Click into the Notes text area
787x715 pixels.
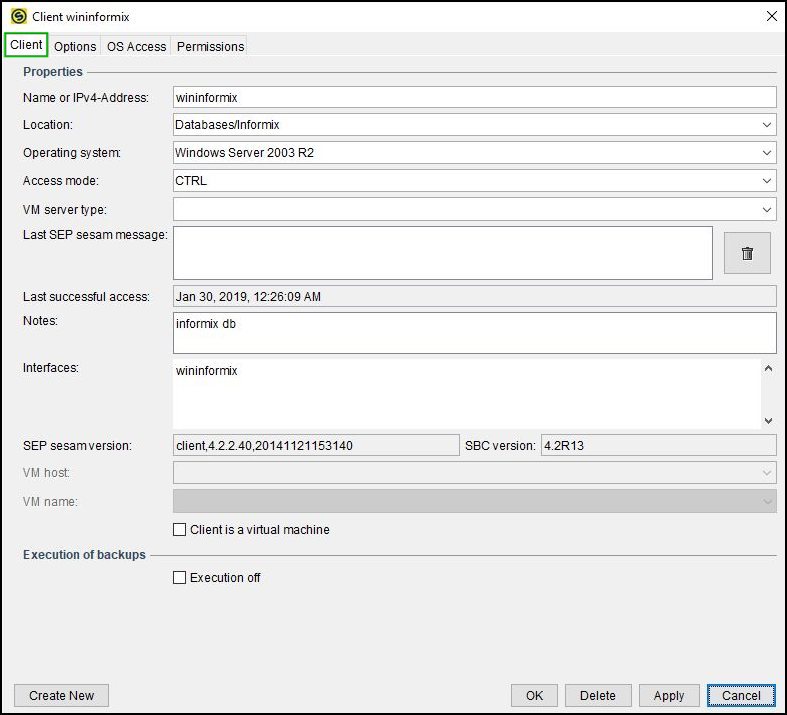474,333
